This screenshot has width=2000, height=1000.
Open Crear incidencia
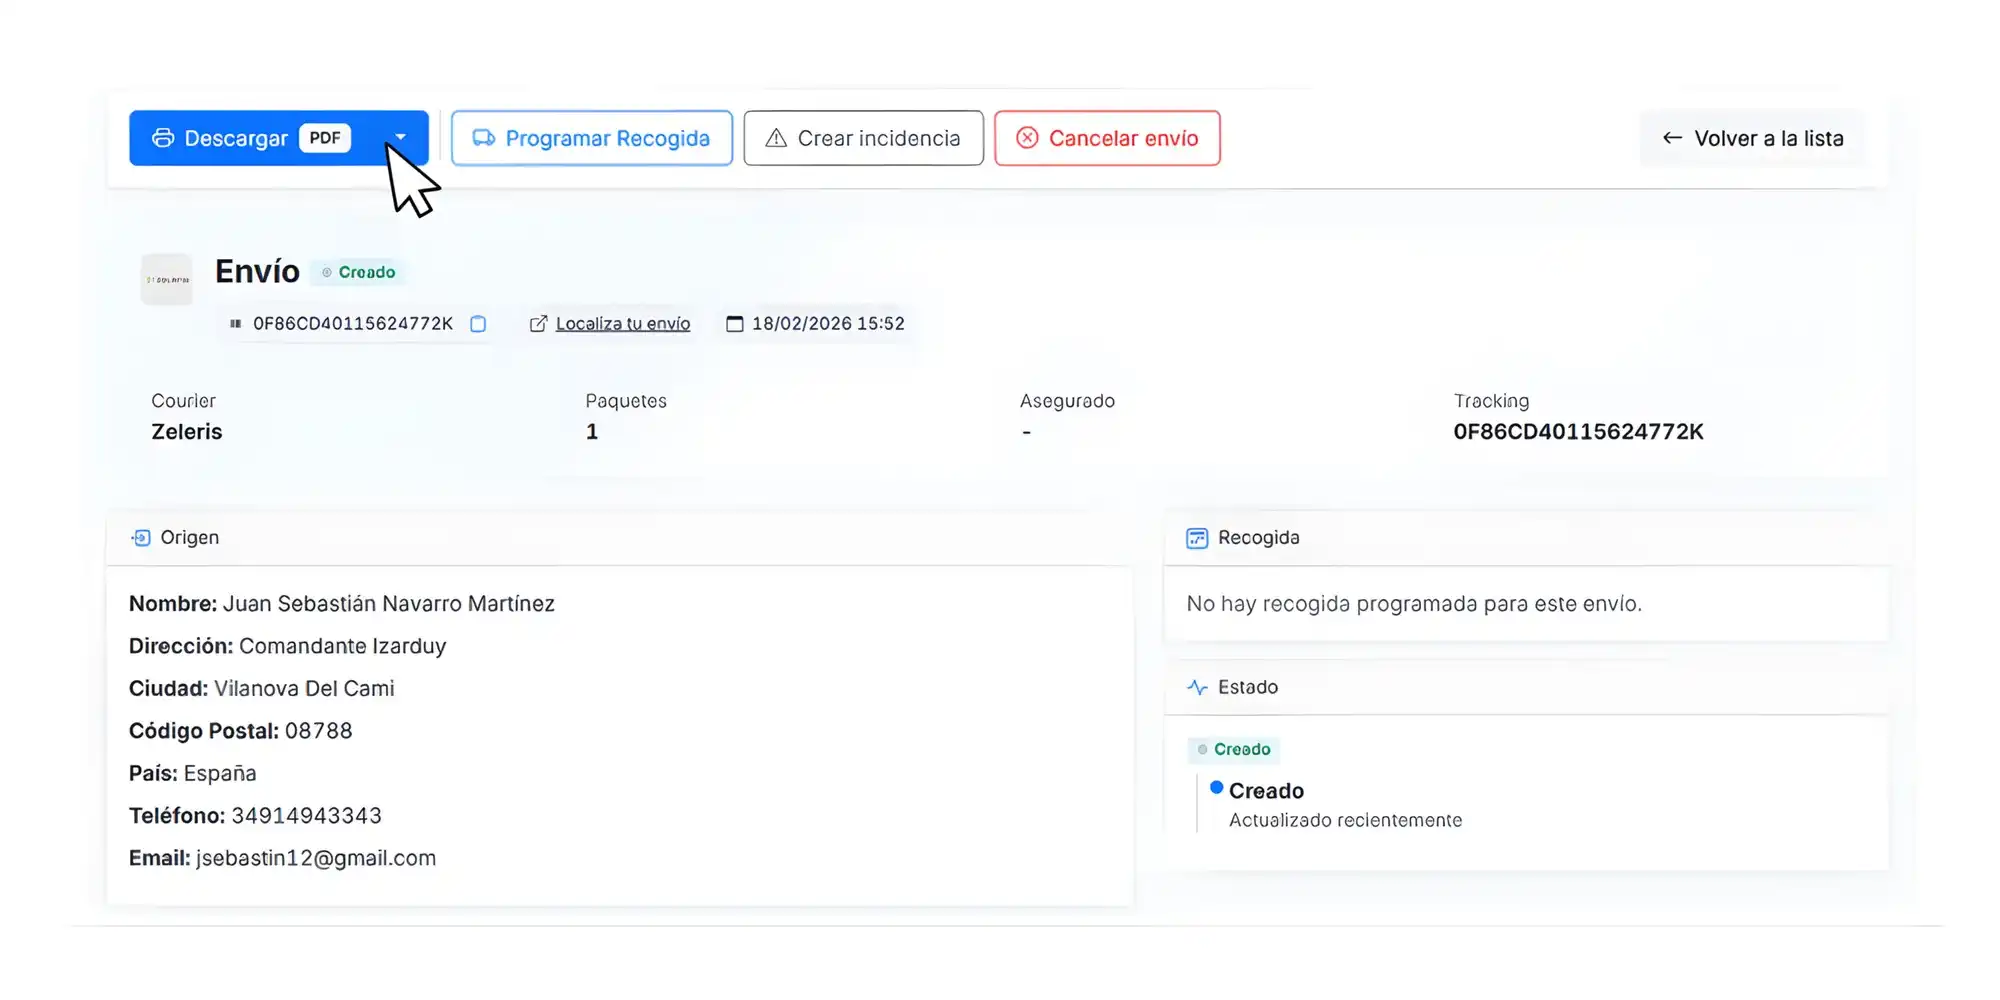[863, 138]
